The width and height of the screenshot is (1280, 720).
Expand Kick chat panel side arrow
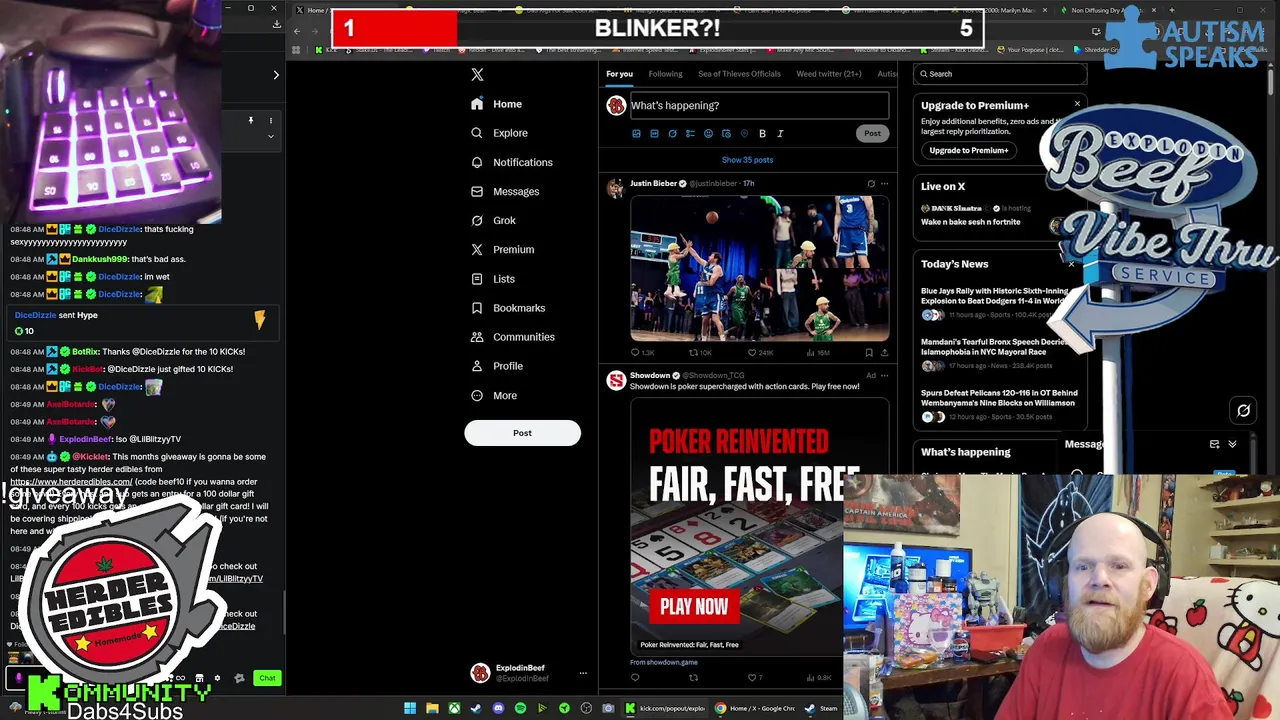click(x=276, y=75)
